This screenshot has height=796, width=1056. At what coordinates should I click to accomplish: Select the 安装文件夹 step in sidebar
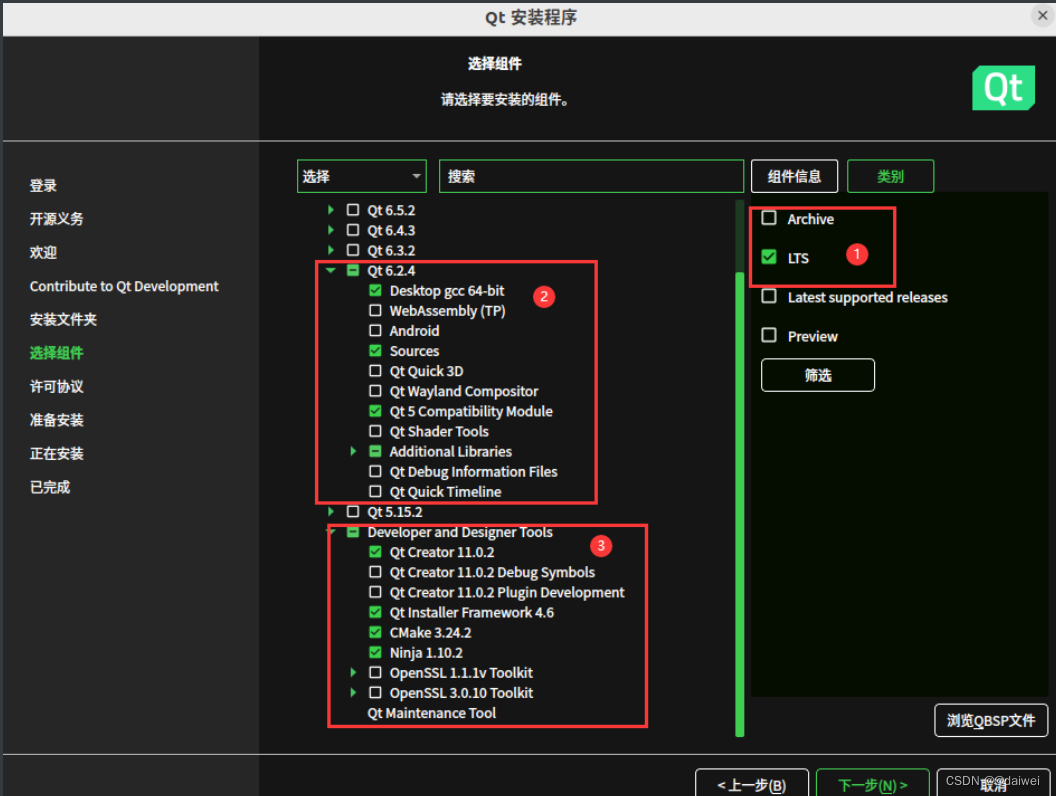[x=63, y=319]
